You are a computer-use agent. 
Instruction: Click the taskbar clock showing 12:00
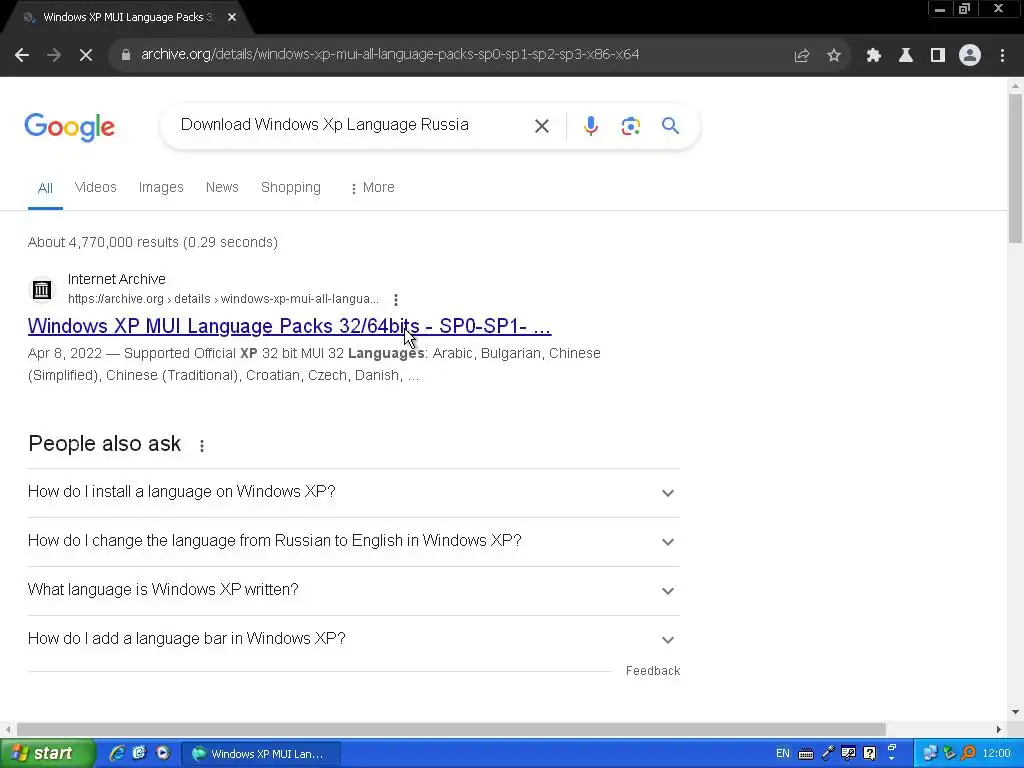996,754
